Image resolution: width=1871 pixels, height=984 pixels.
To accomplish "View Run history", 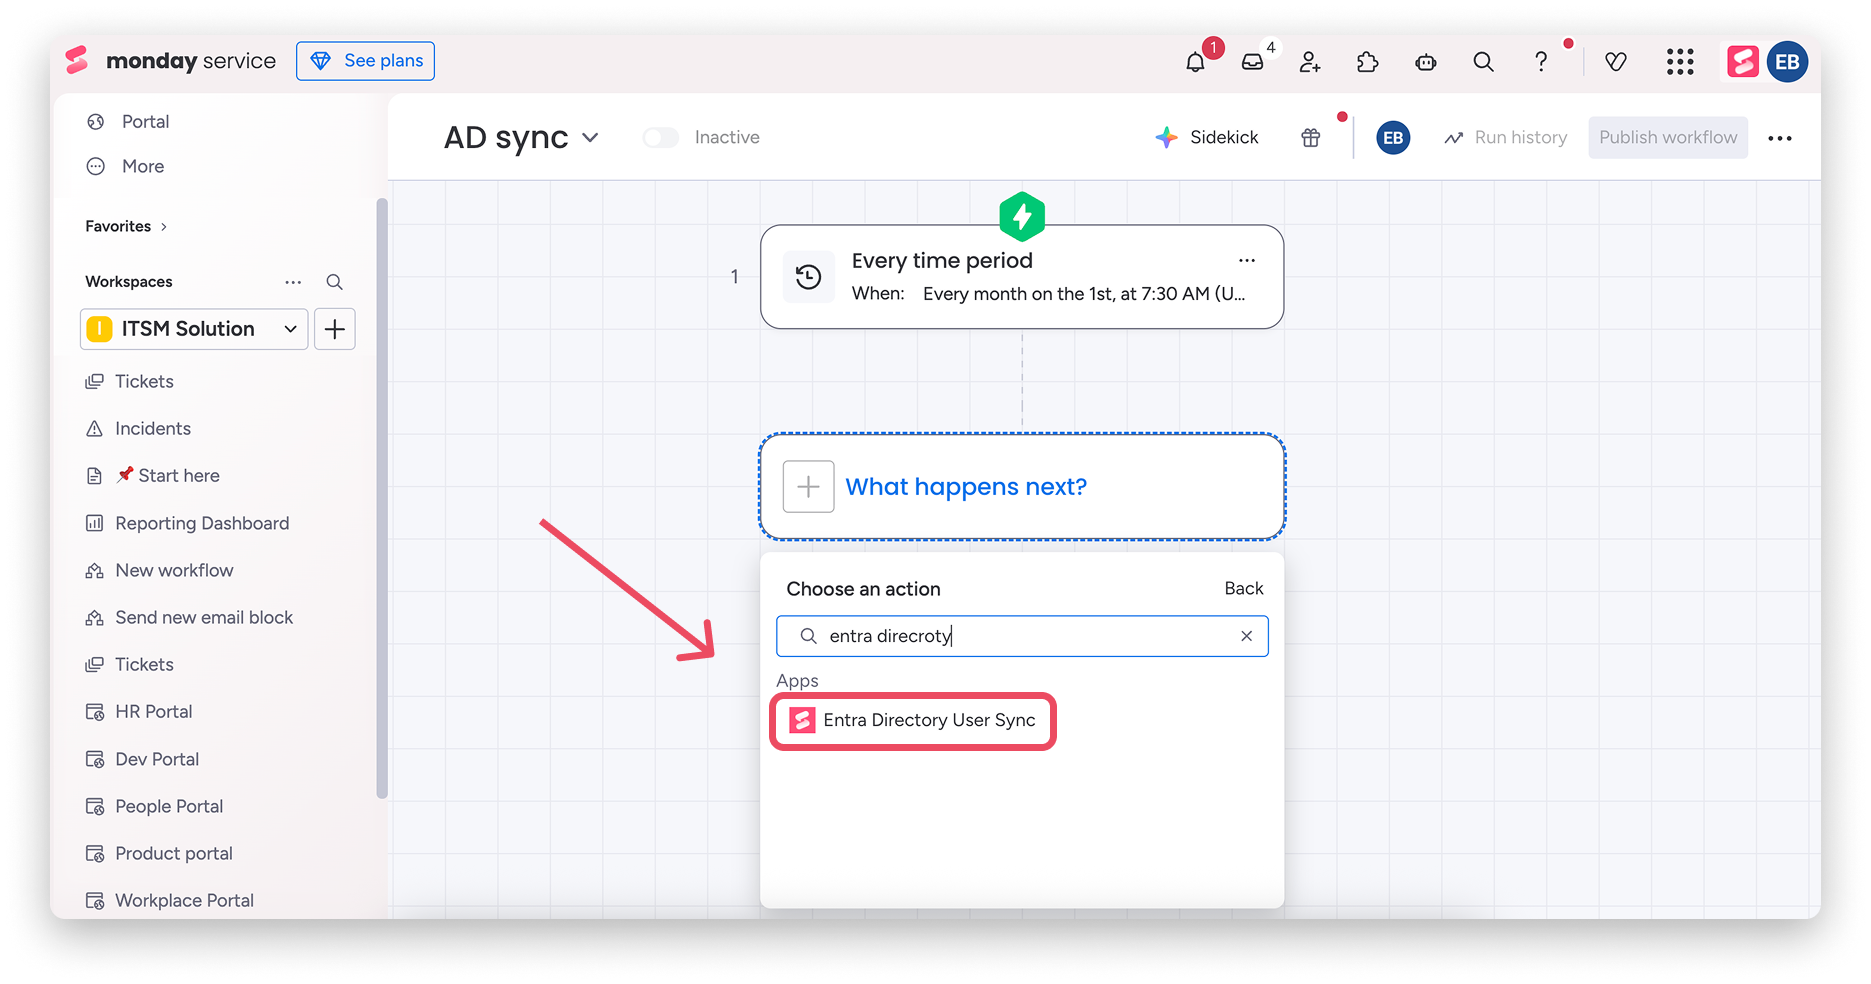I will (x=1506, y=138).
